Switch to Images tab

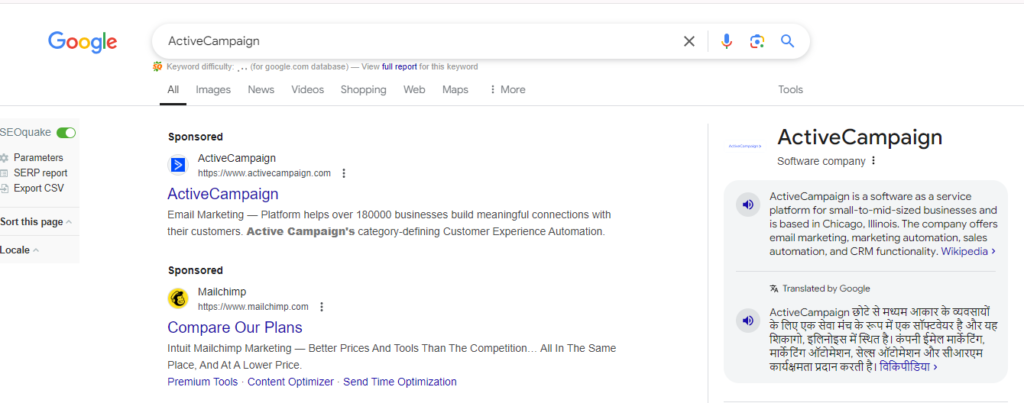[x=214, y=90]
